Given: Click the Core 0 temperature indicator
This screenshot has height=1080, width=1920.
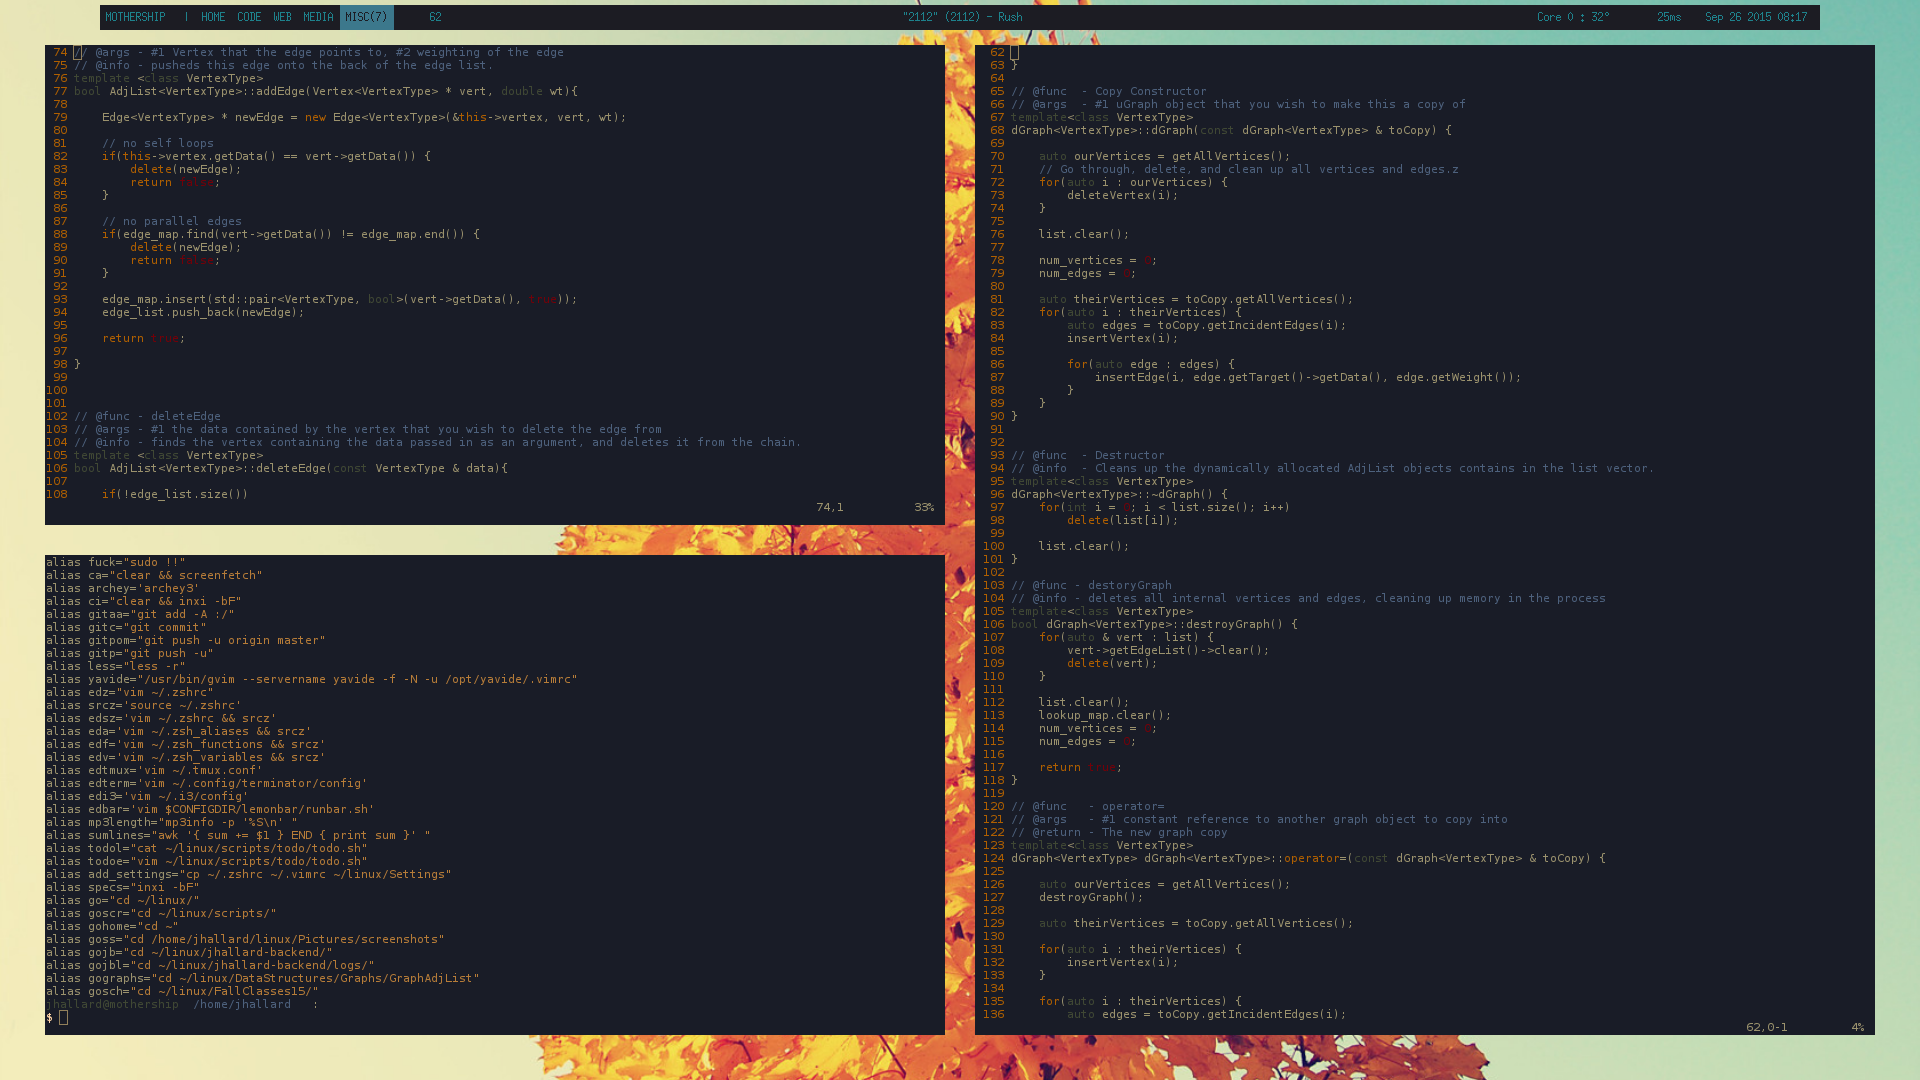Looking at the screenshot, I should coord(1572,17).
